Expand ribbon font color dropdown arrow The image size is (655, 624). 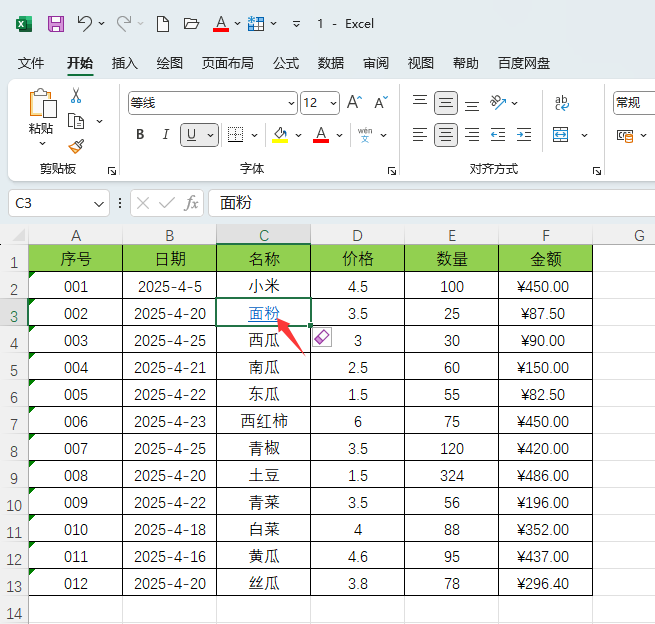point(339,135)
